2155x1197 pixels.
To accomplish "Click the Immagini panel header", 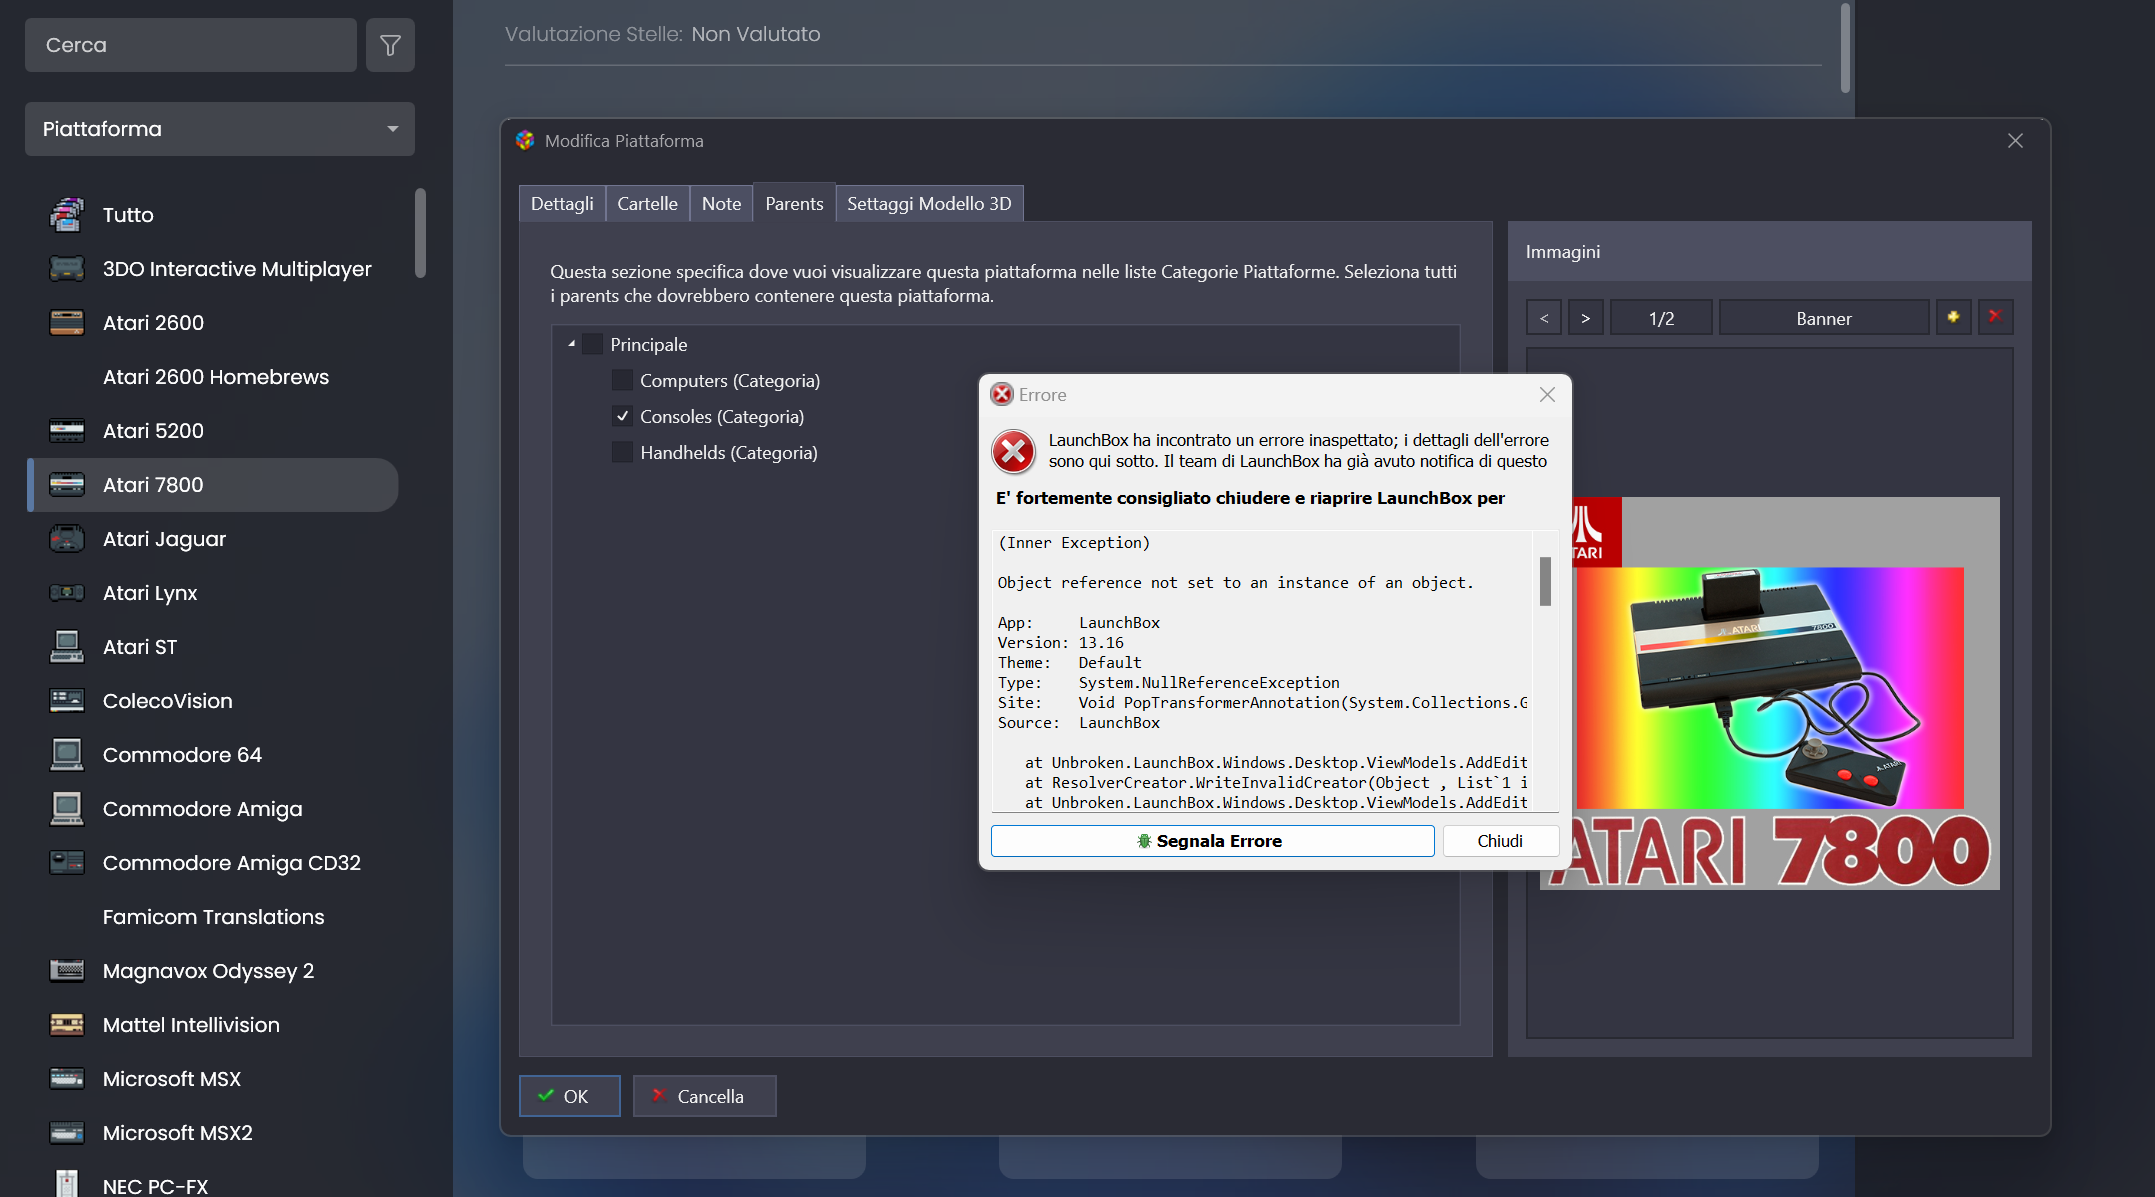I will pyautogui.click(x=1769, y=252).
